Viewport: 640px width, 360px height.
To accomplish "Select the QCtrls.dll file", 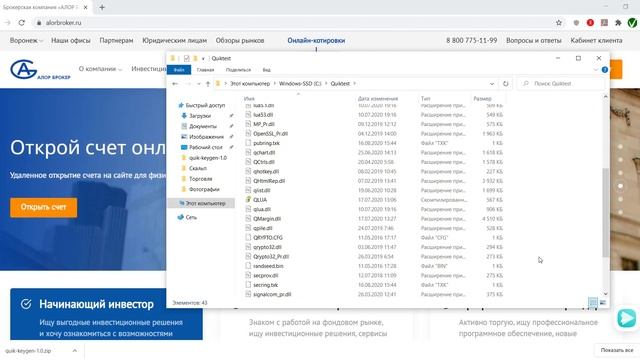I will (x=264, y=162).
